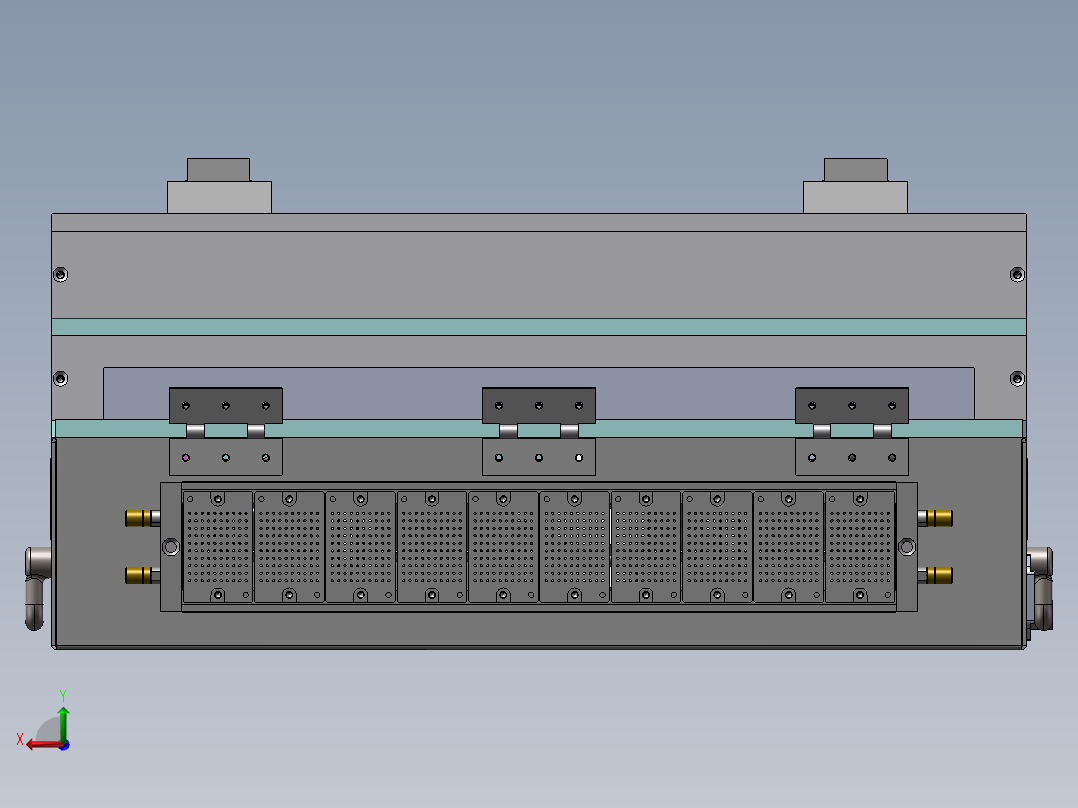
Task: Click the Y axis label text
Action: [64, 695]
